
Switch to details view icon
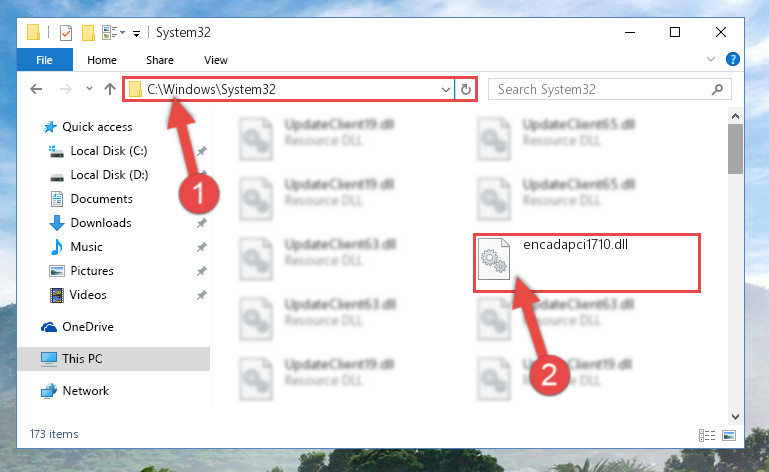point(707,435)
